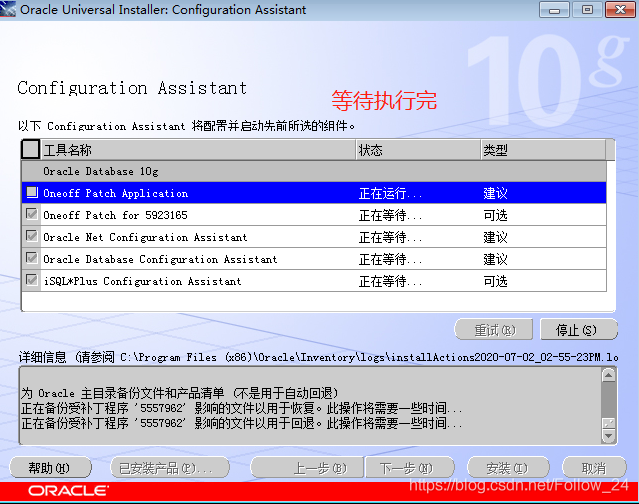Maximize the Oracle Universal Installer window

point(587,9)
